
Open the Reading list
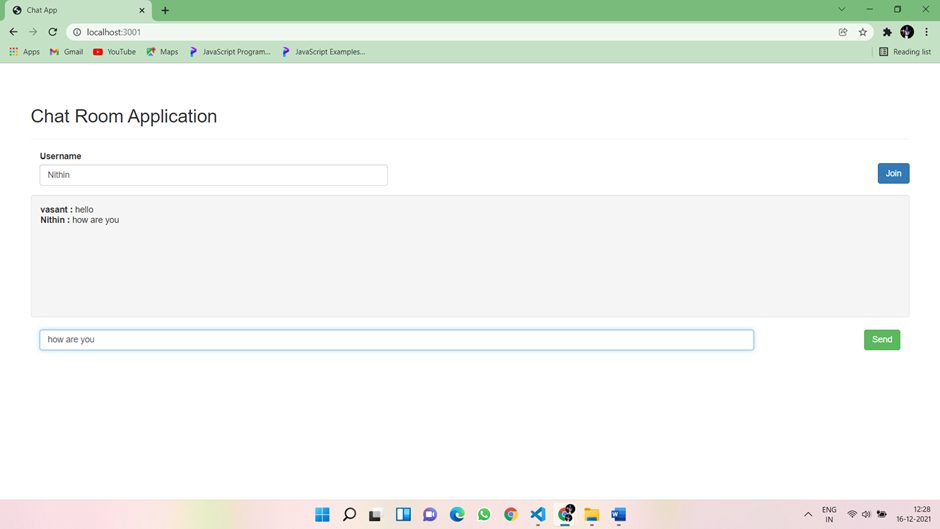(x=905, y=52)
